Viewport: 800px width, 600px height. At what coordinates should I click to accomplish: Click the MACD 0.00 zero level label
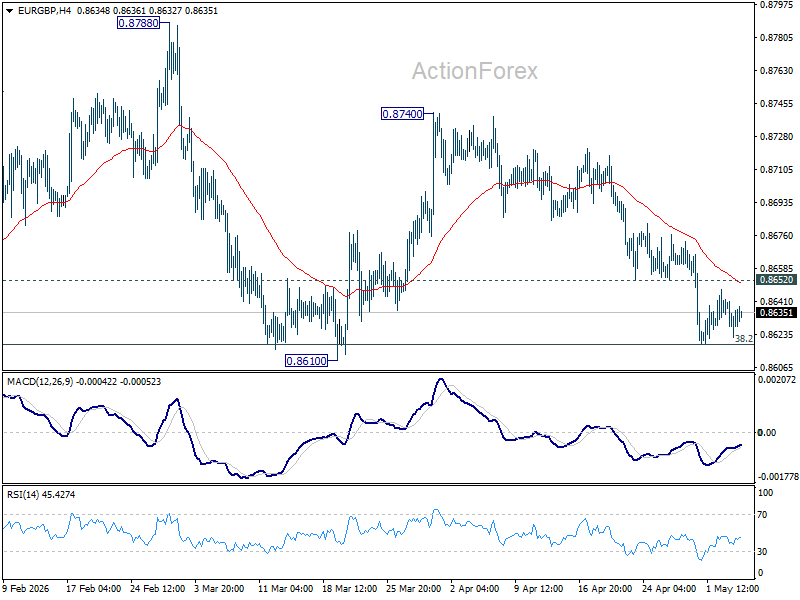pyautogui.click(x=767, y=433)
